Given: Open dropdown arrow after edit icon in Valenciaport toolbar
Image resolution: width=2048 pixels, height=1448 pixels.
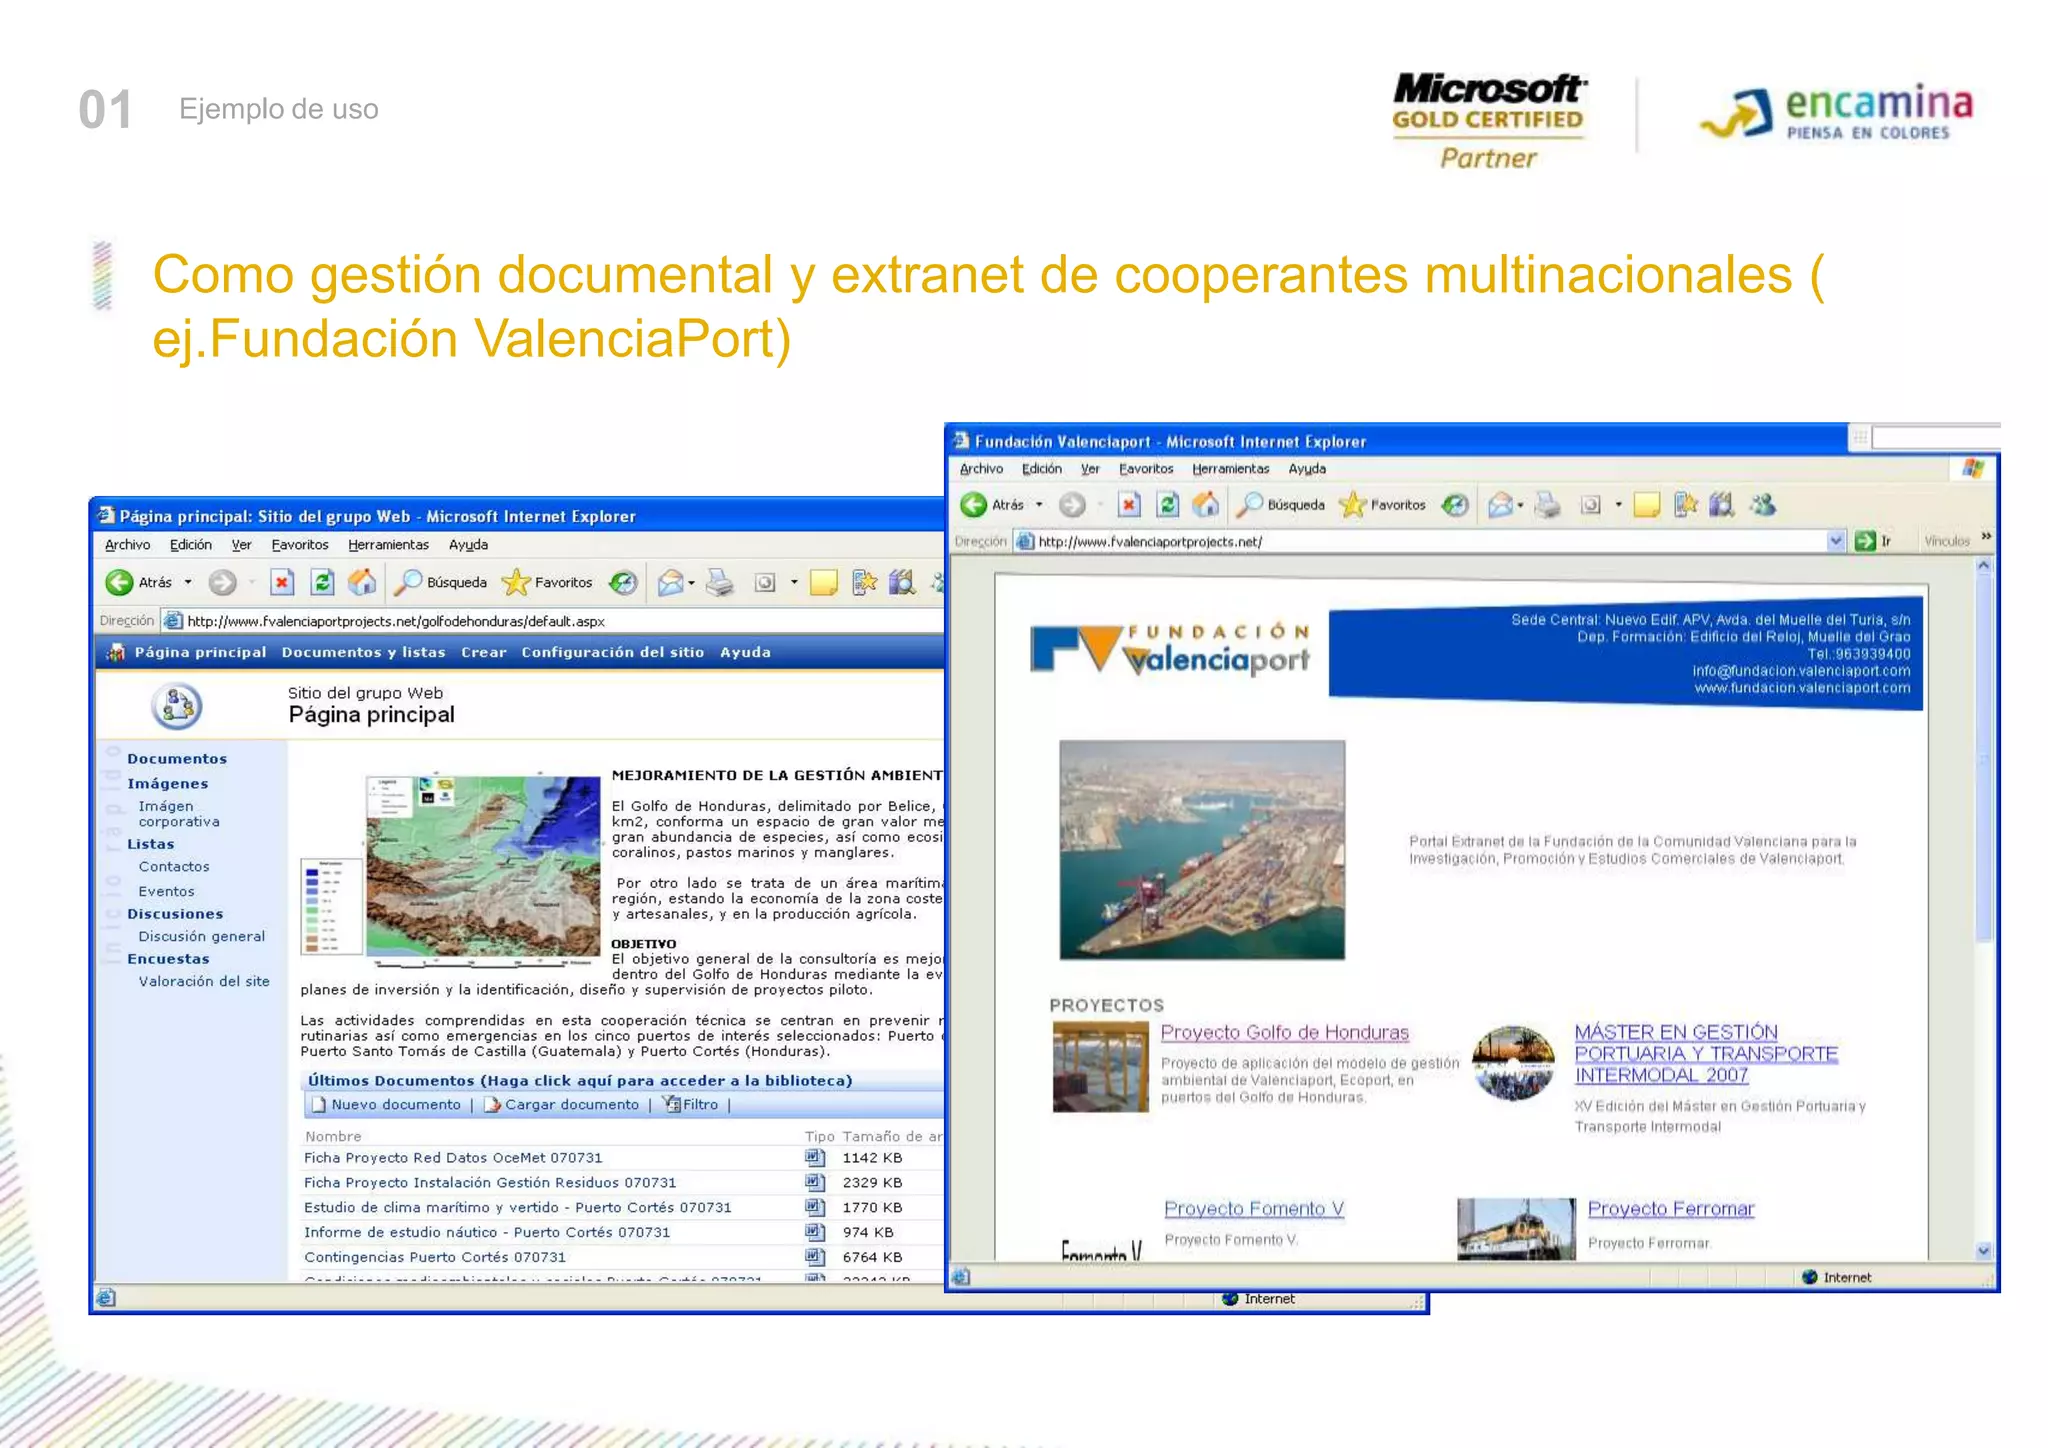Looking at the screenshot, I should [x=1618, y=505].
